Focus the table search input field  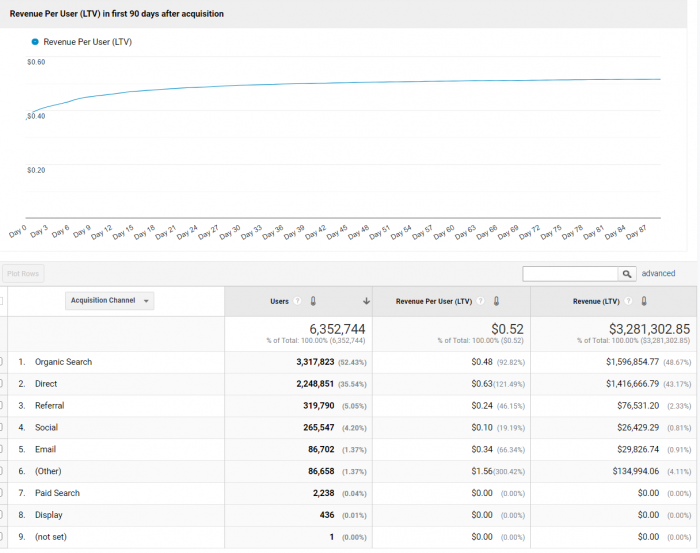coord(569,273)
